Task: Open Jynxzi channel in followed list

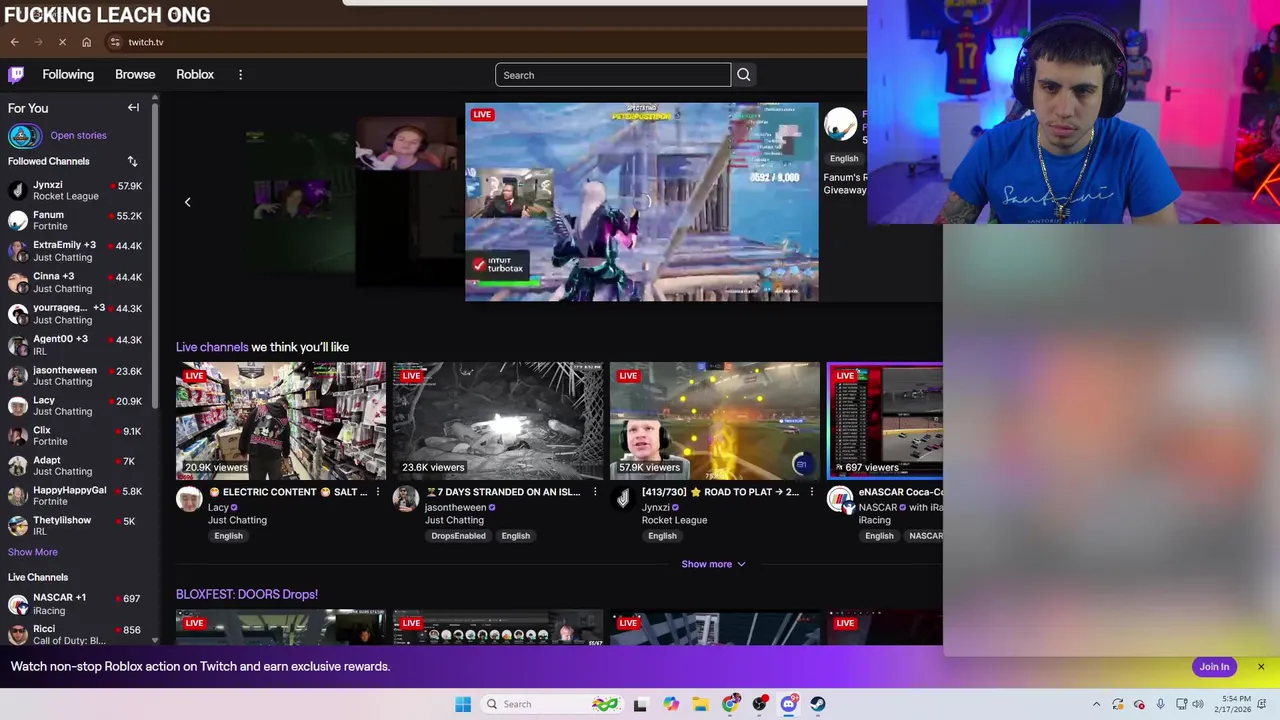Action: tap(76, 191)
